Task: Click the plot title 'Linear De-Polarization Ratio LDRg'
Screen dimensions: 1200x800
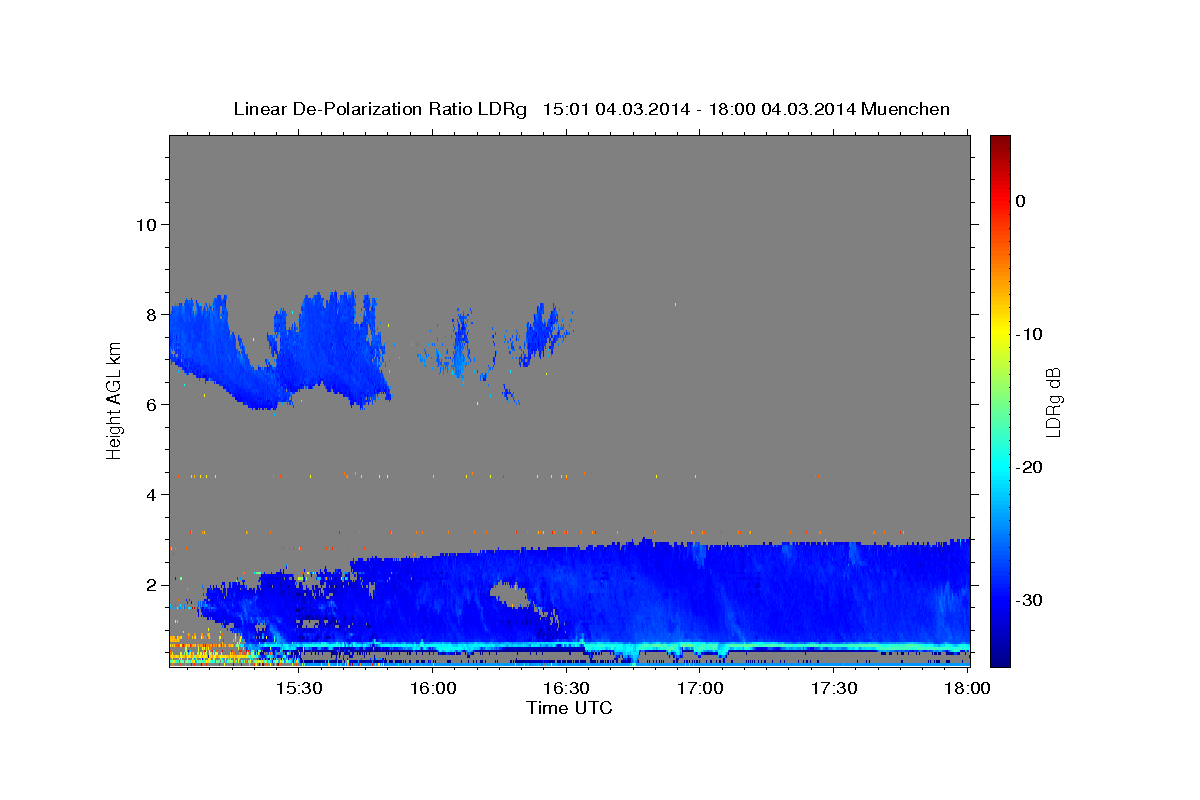Action: click(x=380, y=109)
